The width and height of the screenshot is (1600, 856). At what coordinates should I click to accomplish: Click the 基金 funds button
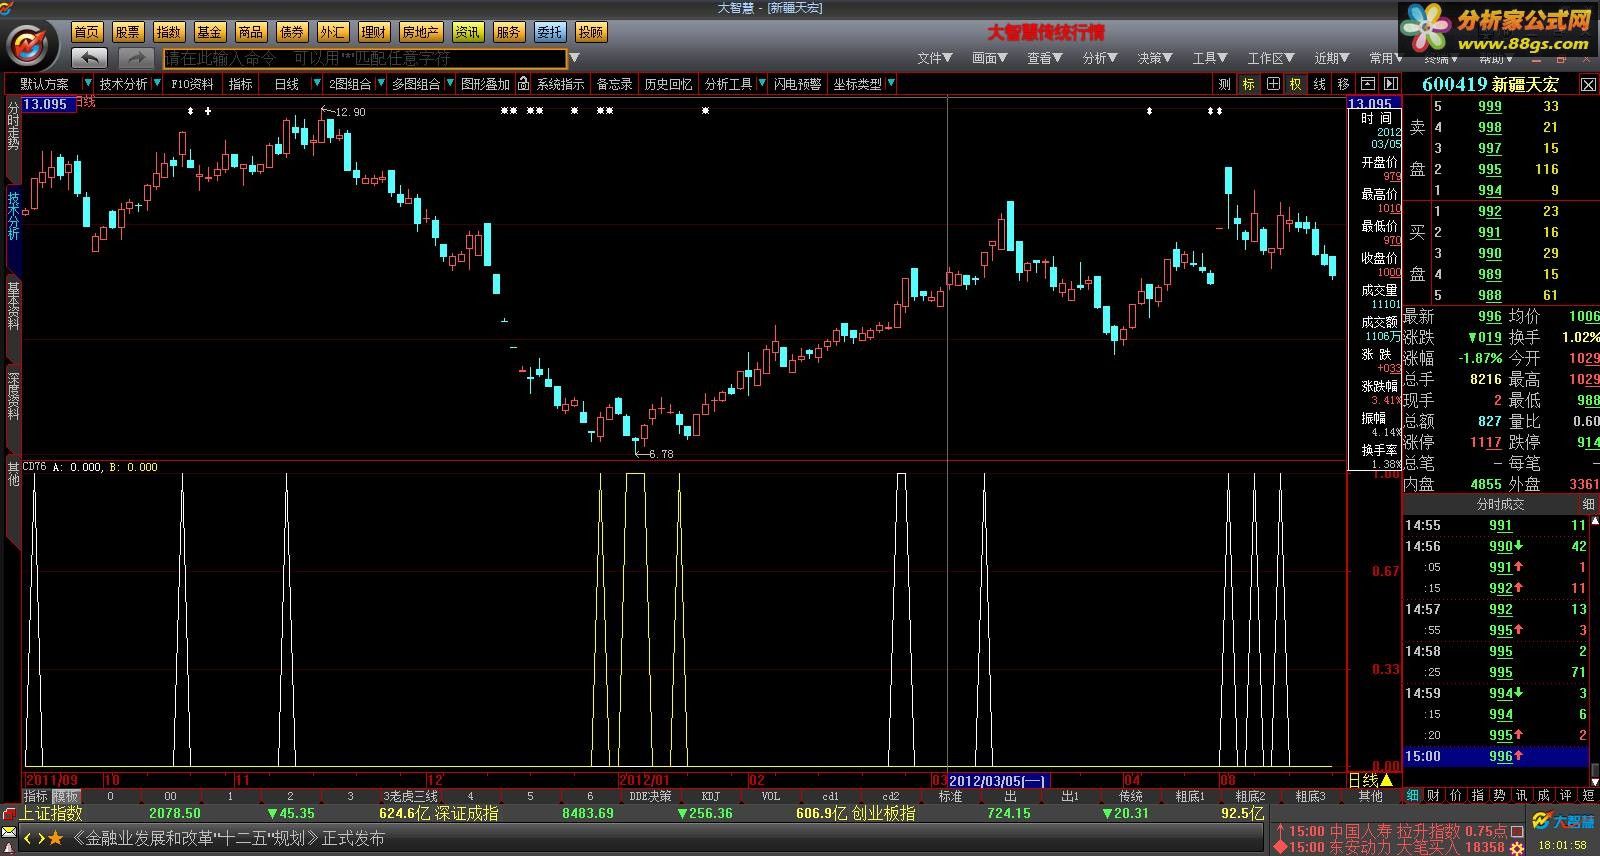click(209, 32)
